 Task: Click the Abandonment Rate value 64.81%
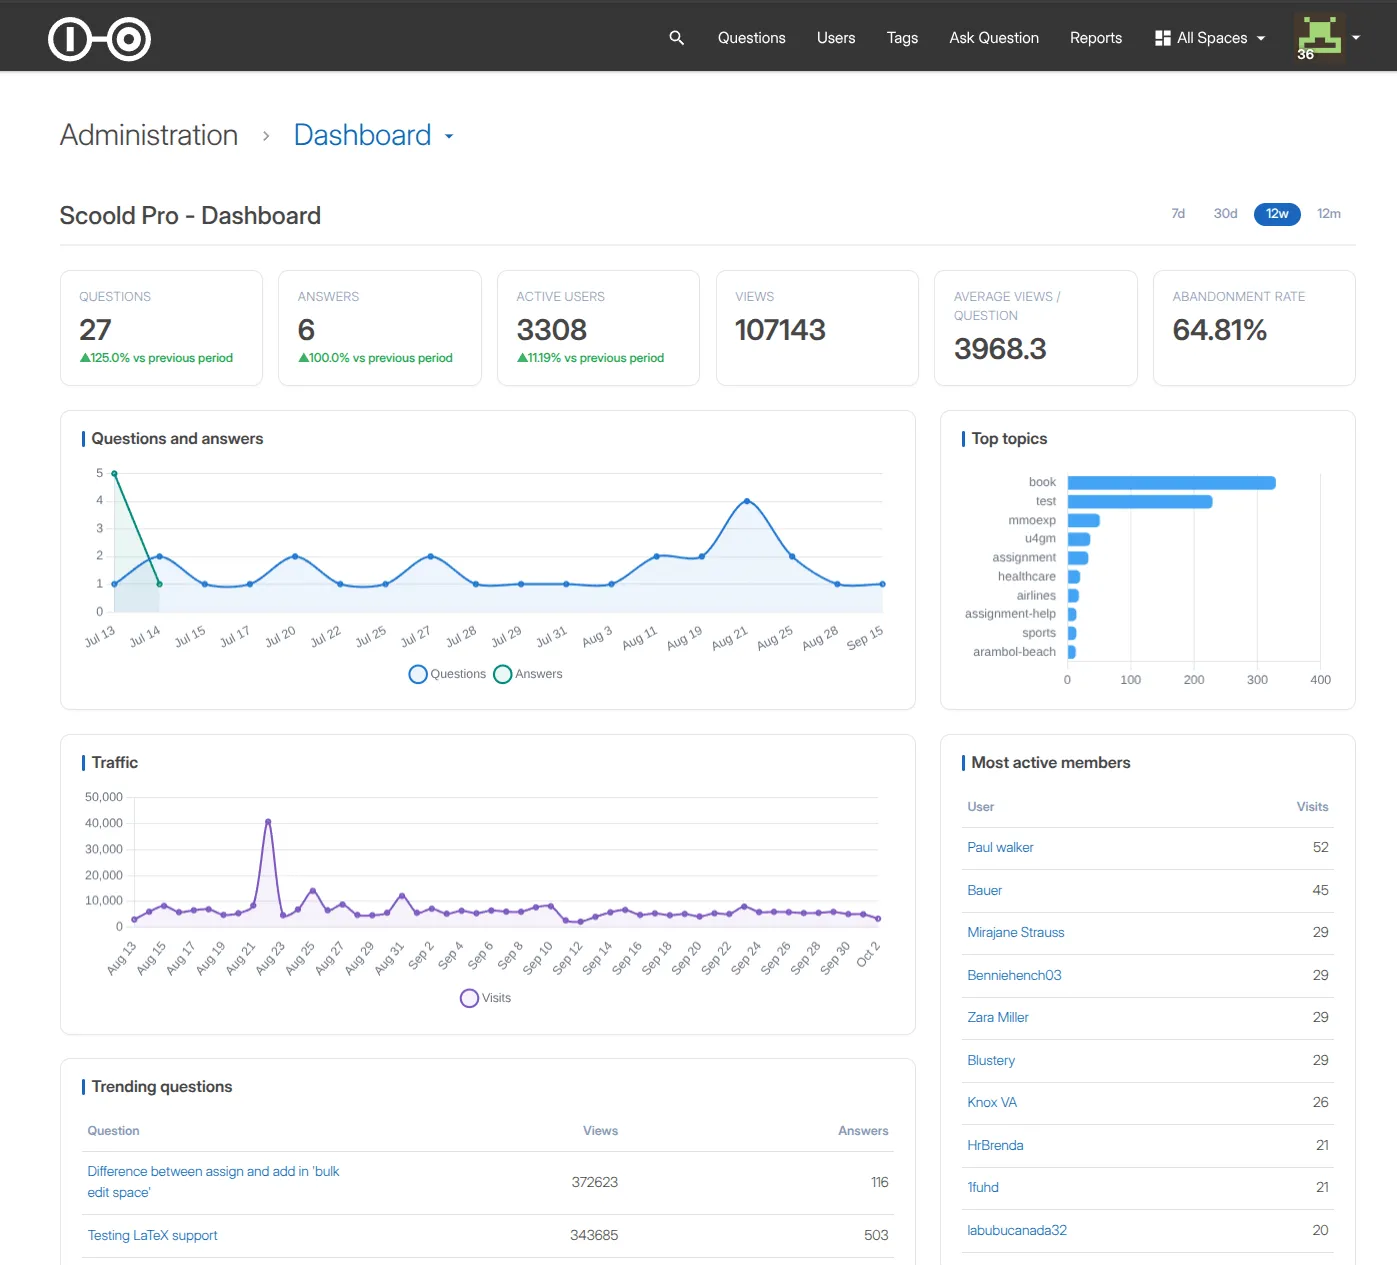(x=1220, y=330)
